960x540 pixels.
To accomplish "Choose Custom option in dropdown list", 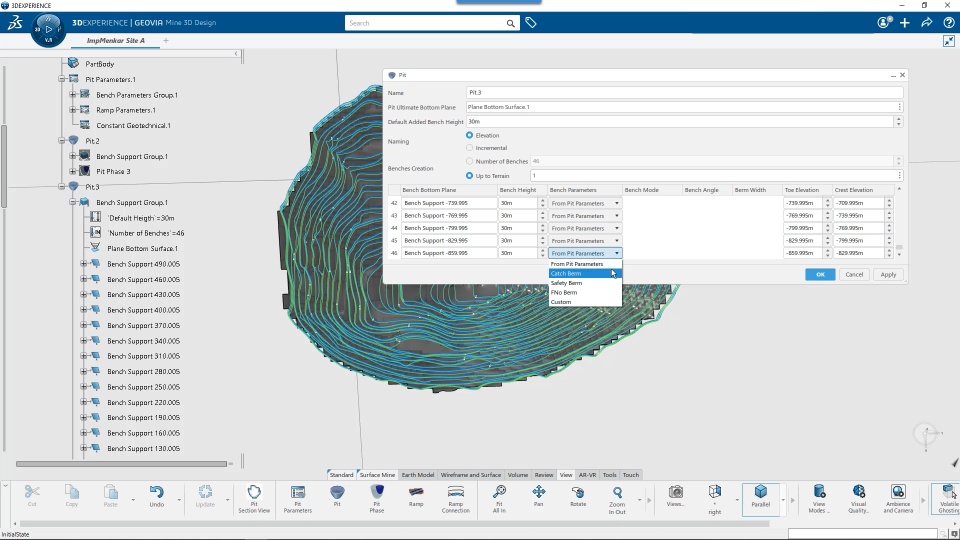I will click(x=585, y=302).
